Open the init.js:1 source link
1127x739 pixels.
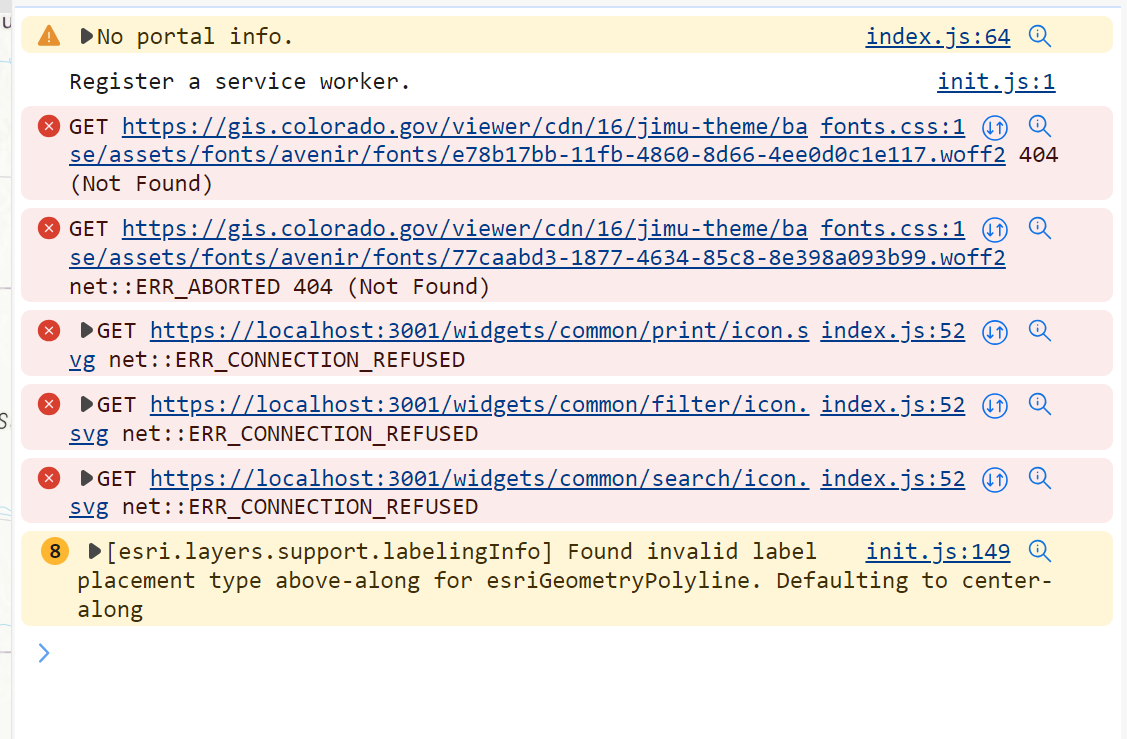click(996, 82)
